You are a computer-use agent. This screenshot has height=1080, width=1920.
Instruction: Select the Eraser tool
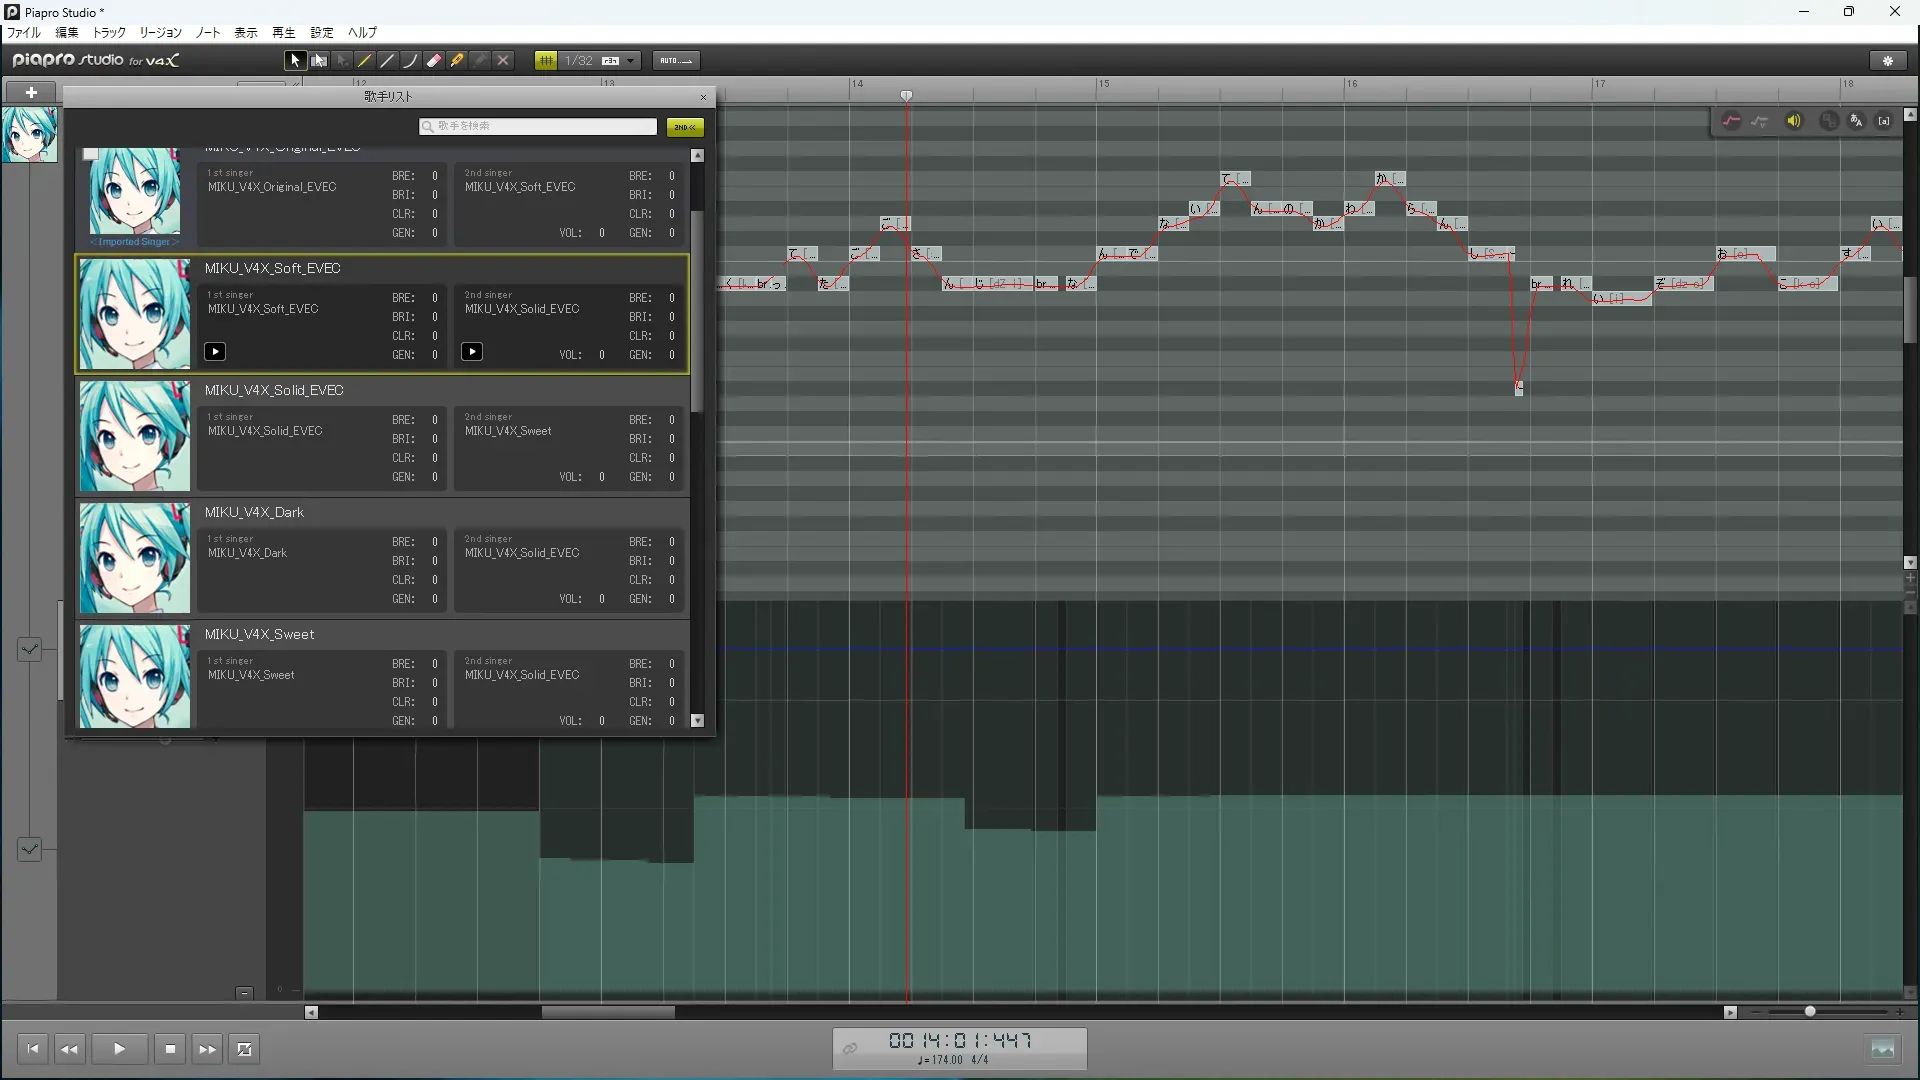click(434, 61)
